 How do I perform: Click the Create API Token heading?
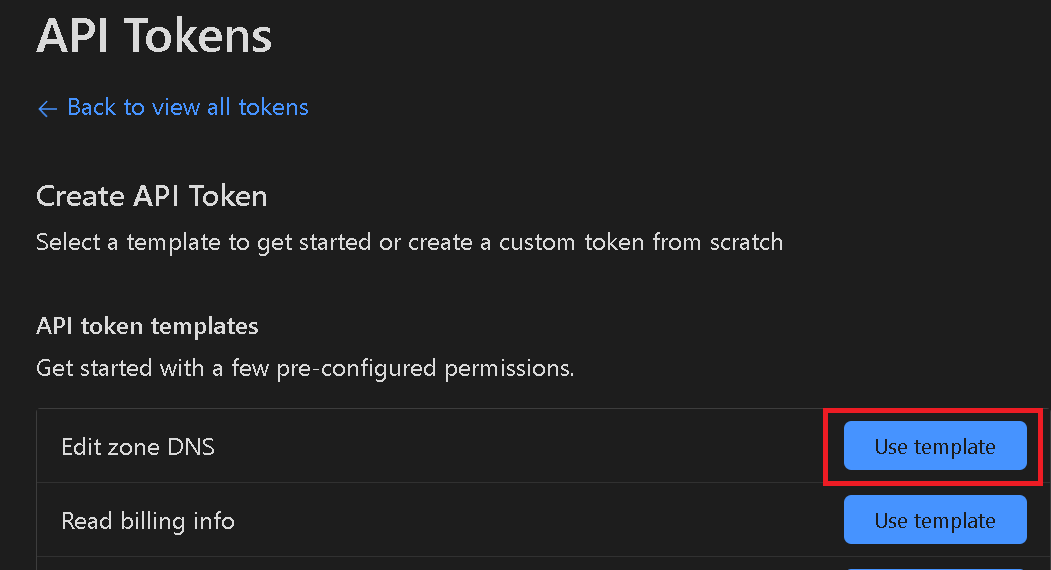coord(152,195)
